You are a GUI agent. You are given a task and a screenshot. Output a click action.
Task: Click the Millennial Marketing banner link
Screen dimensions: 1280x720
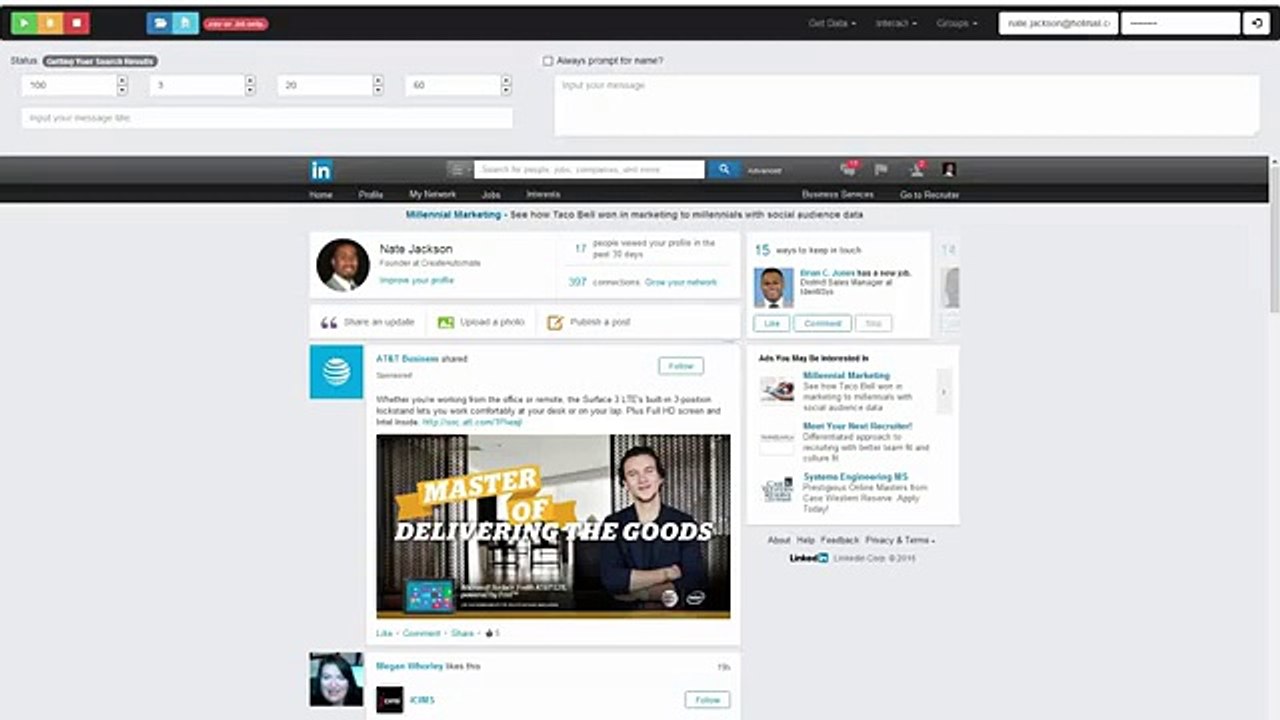tap(453, 215)
